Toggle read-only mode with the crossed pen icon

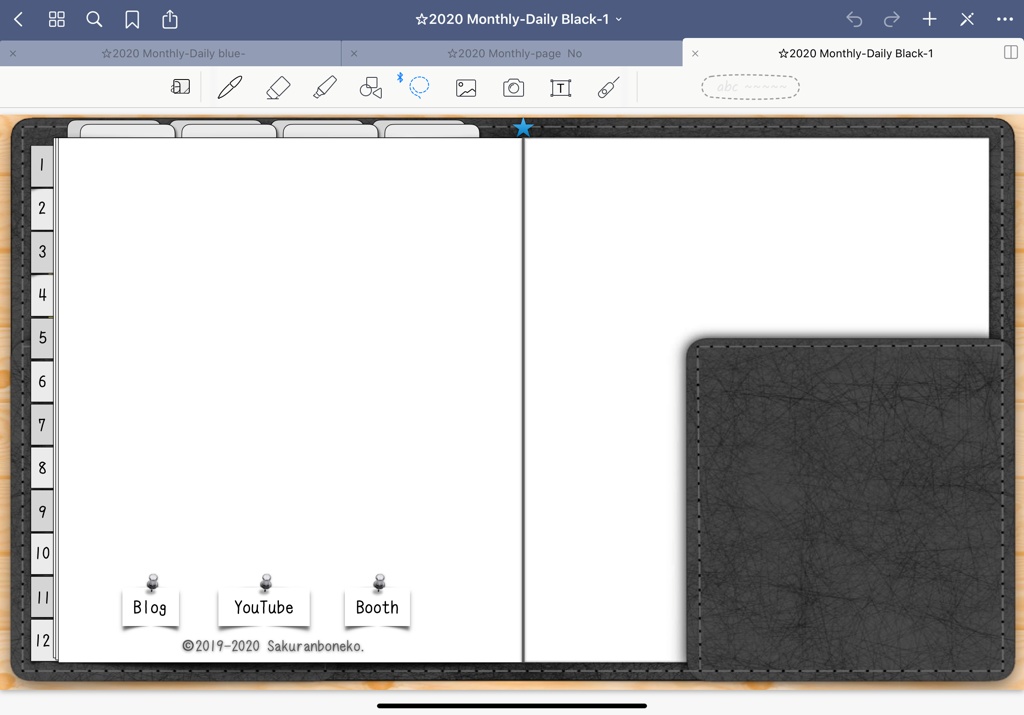(x=967, y=20)
